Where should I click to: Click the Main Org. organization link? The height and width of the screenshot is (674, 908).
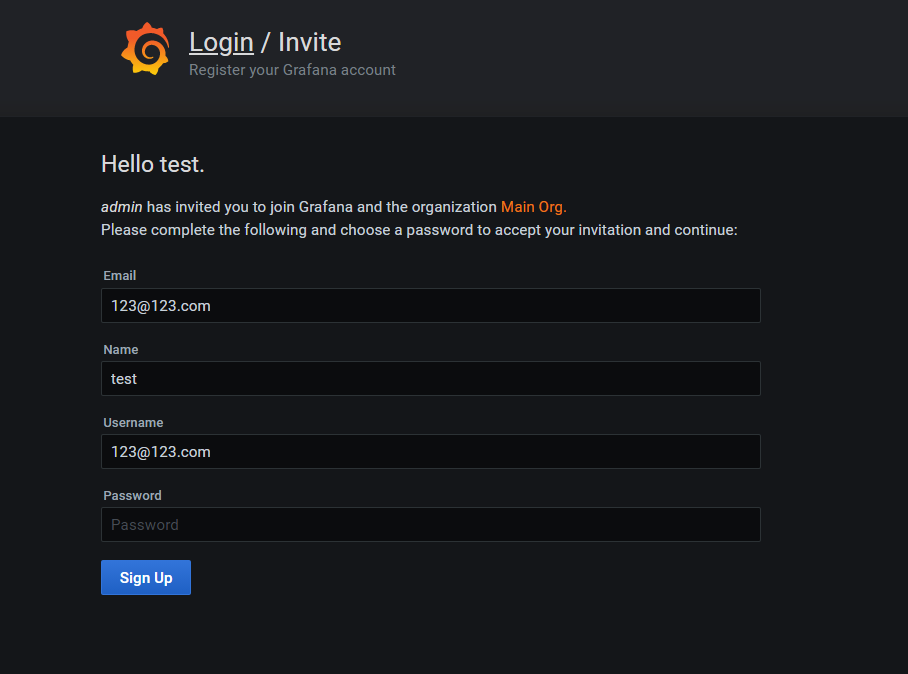[533, 206]
